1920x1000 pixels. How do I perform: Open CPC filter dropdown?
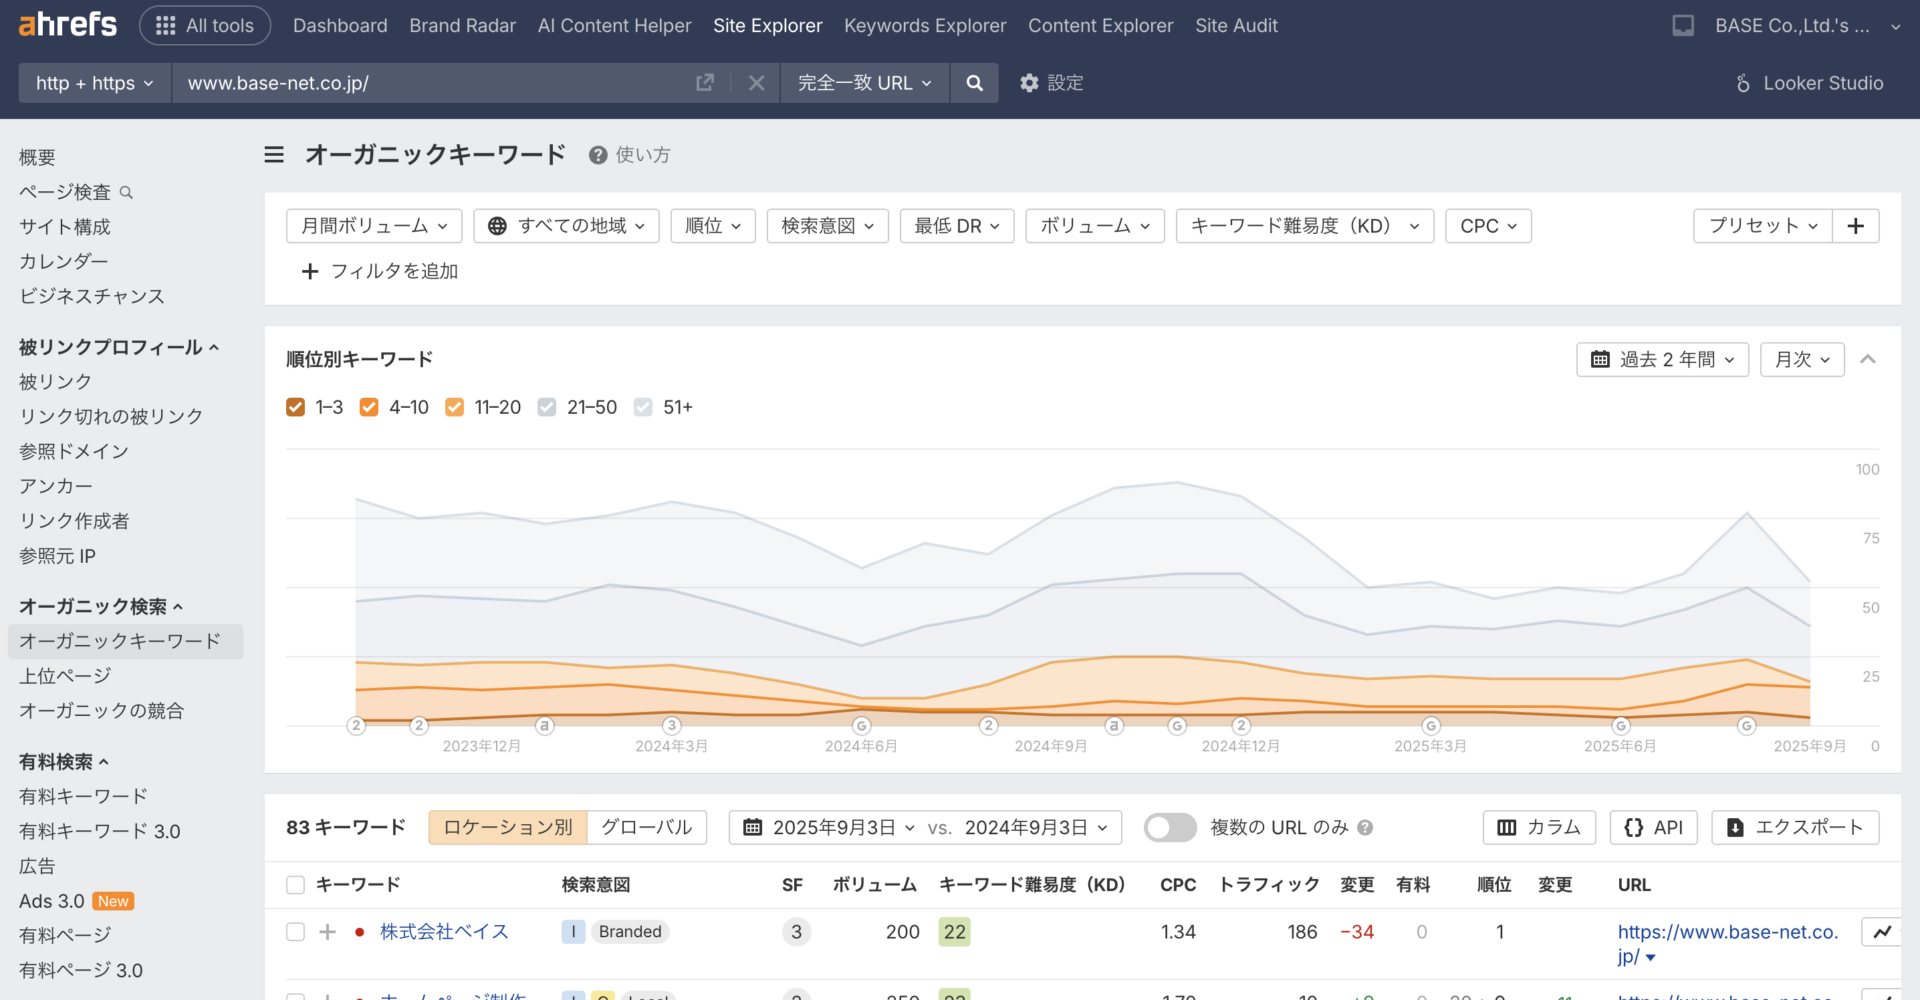tap(1488, 226)
